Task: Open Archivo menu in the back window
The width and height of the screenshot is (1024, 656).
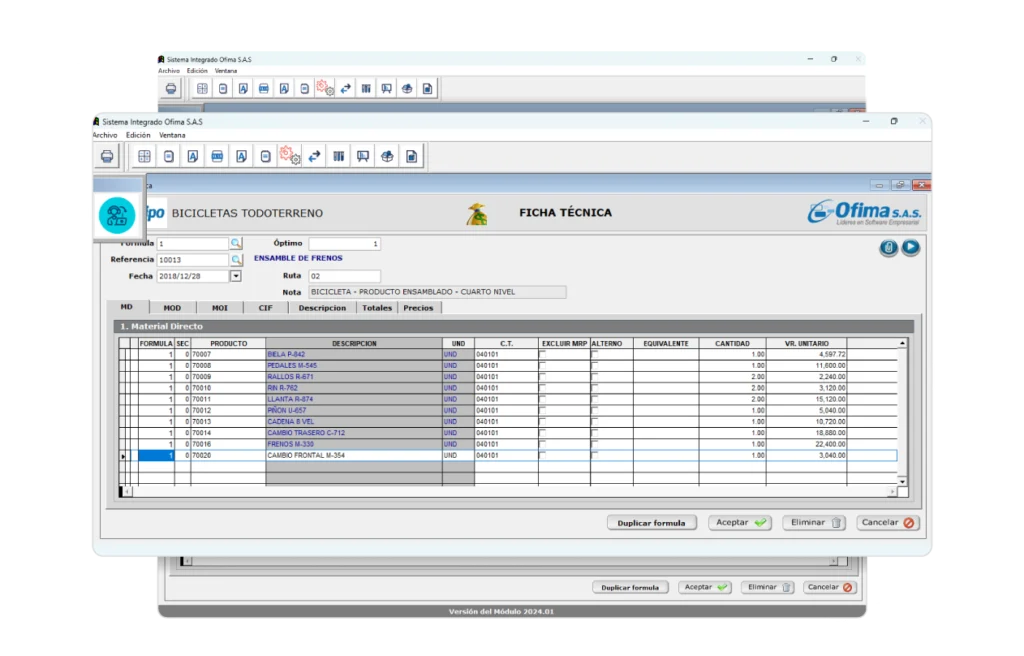Action: pyautogui.click(x=168, y=71)
